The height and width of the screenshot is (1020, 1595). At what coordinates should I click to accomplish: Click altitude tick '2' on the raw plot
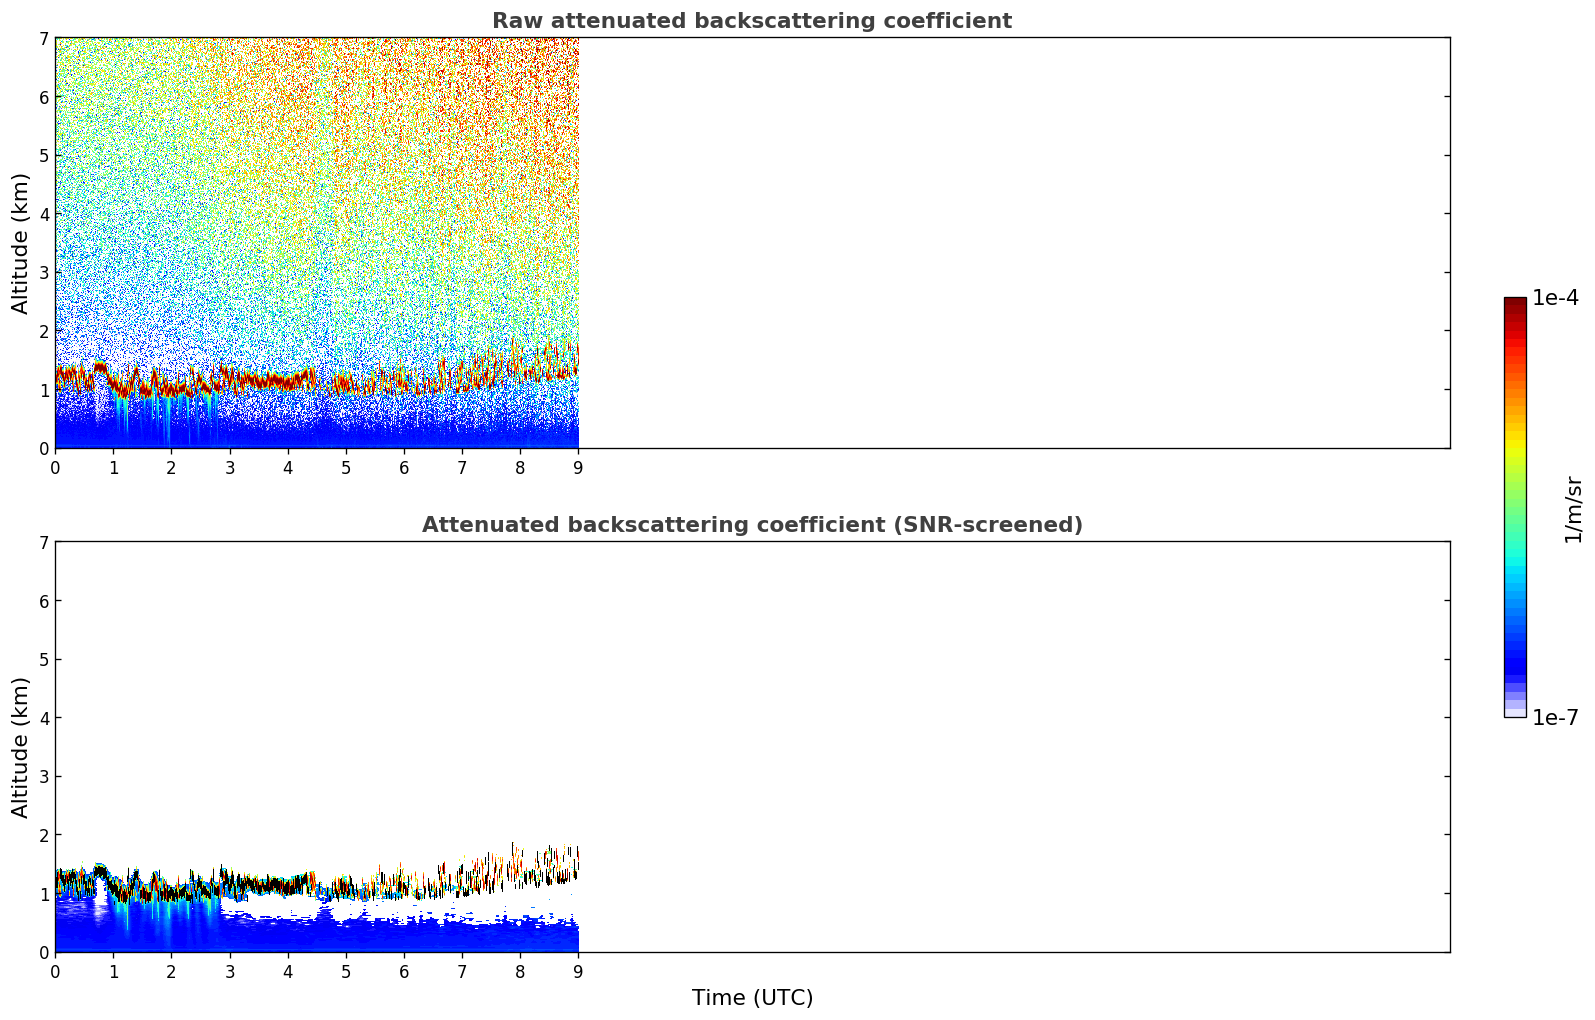(x=44, y=331)
